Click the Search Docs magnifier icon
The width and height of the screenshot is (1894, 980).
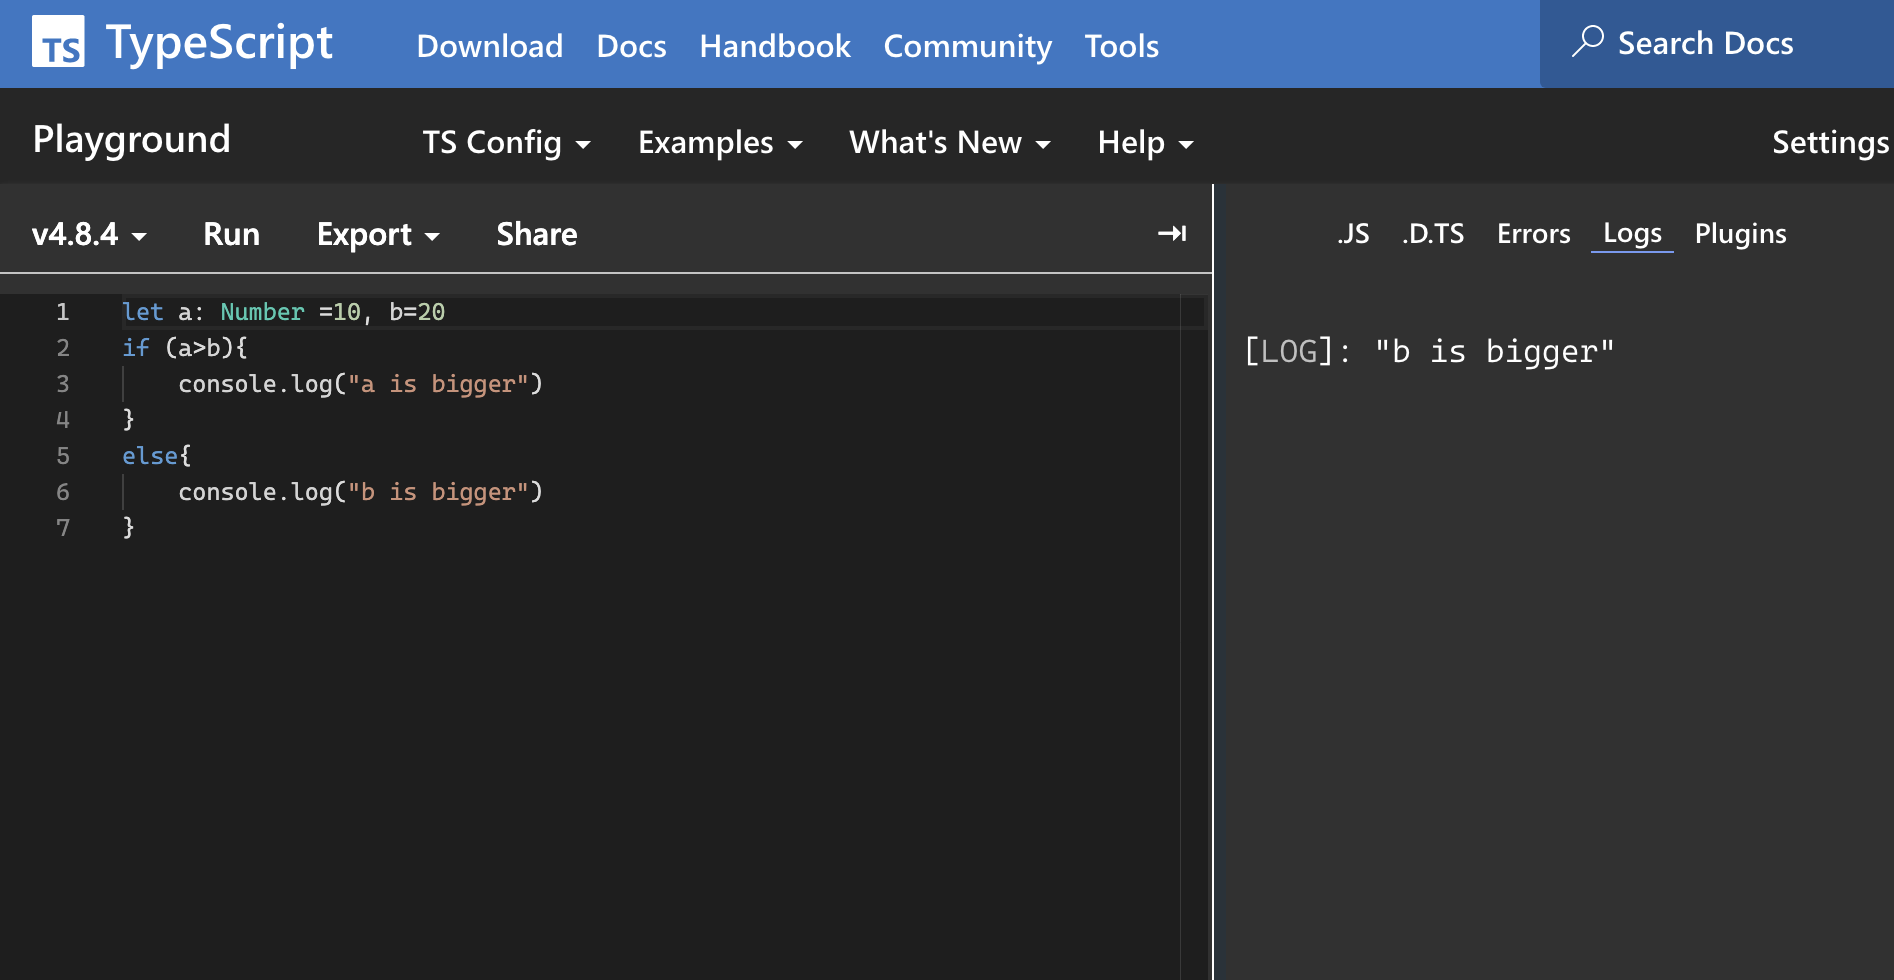[x=1587, y=42]
